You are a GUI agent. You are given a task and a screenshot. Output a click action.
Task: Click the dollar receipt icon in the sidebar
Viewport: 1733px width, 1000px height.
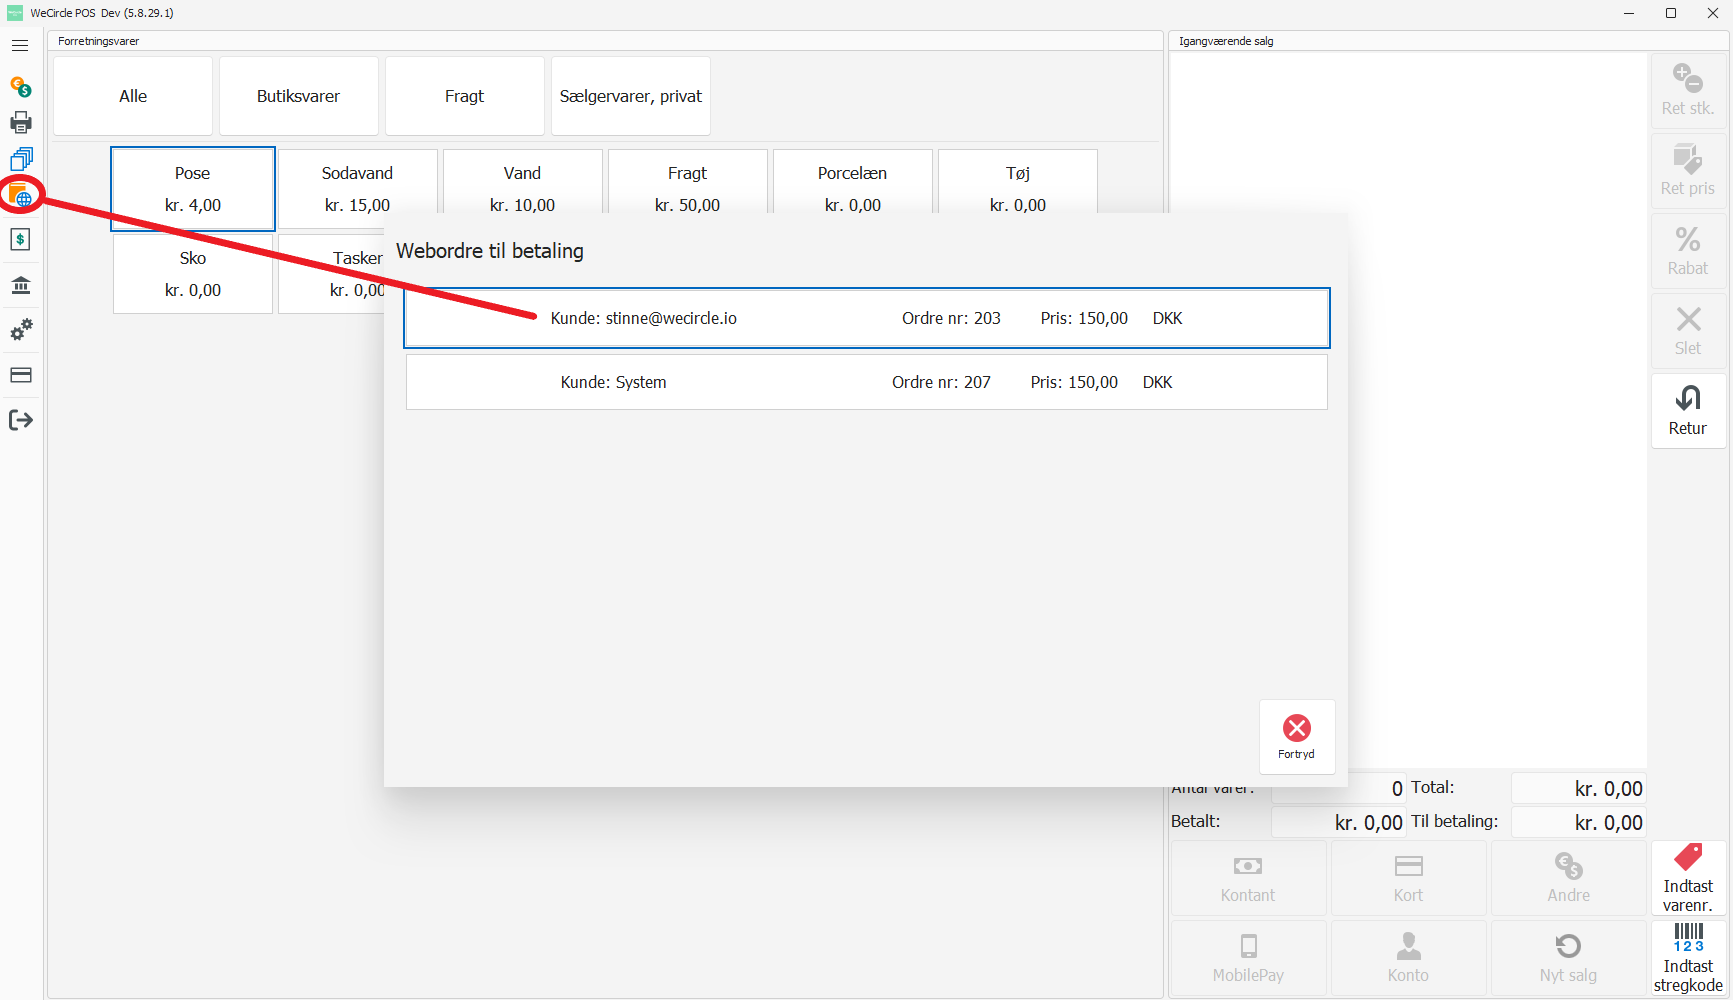[20, 239]
